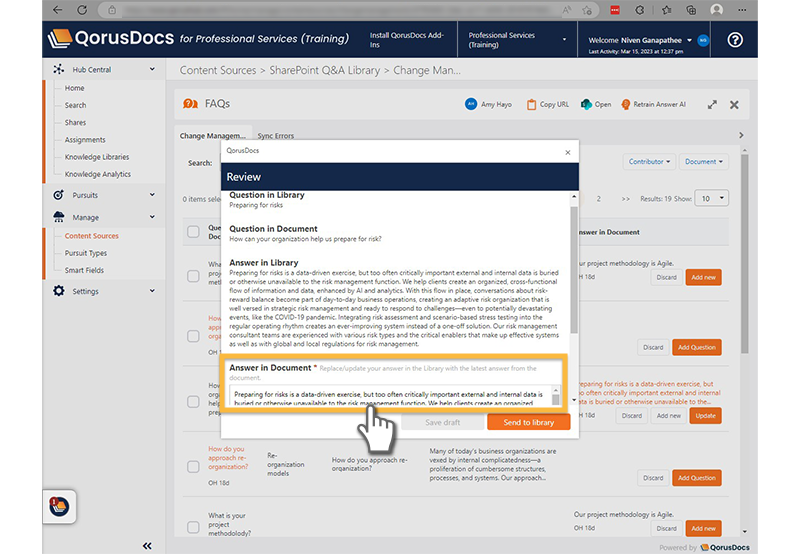The height and width of the screenshot is (554, 800).
Task: Expand the Settings section chevron
Action: [152, 291]
